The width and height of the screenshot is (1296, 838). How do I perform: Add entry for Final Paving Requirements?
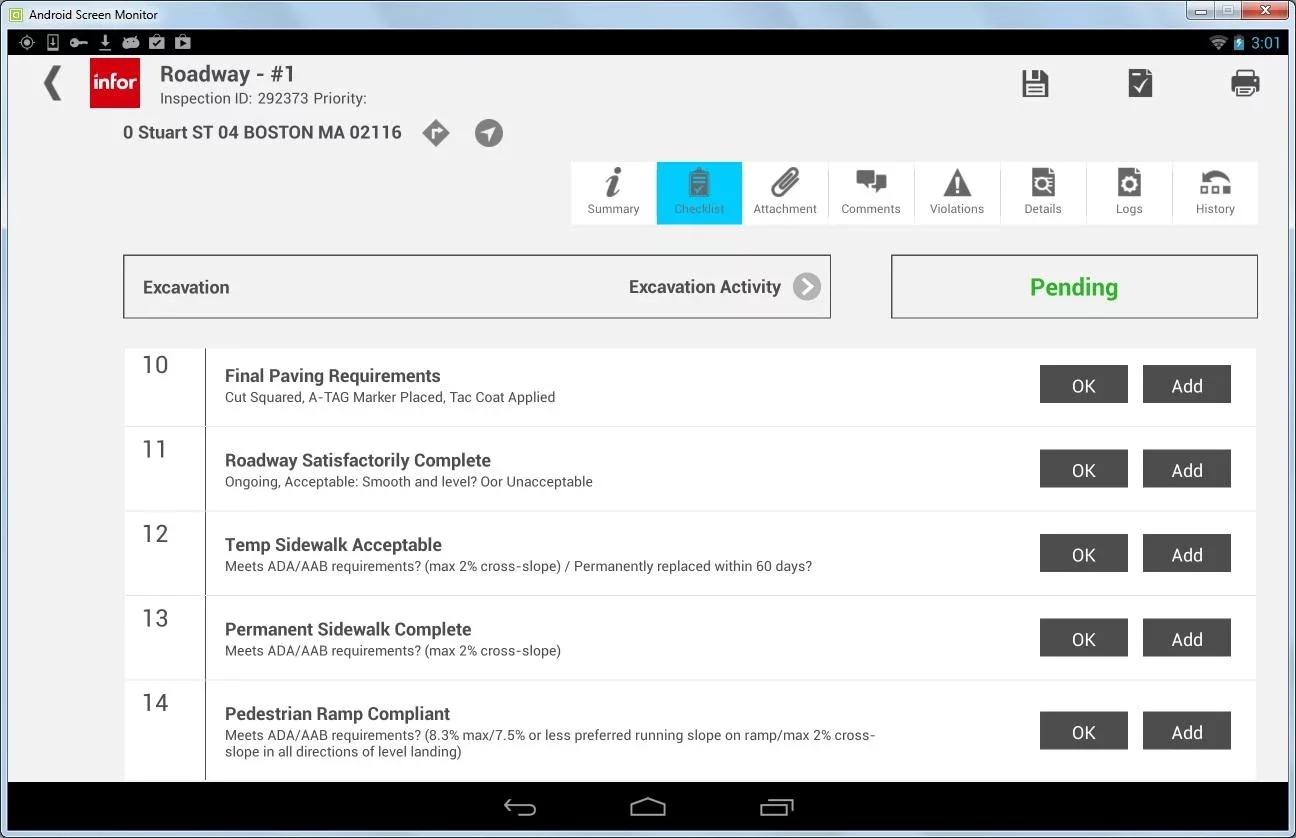point(1187,385)
